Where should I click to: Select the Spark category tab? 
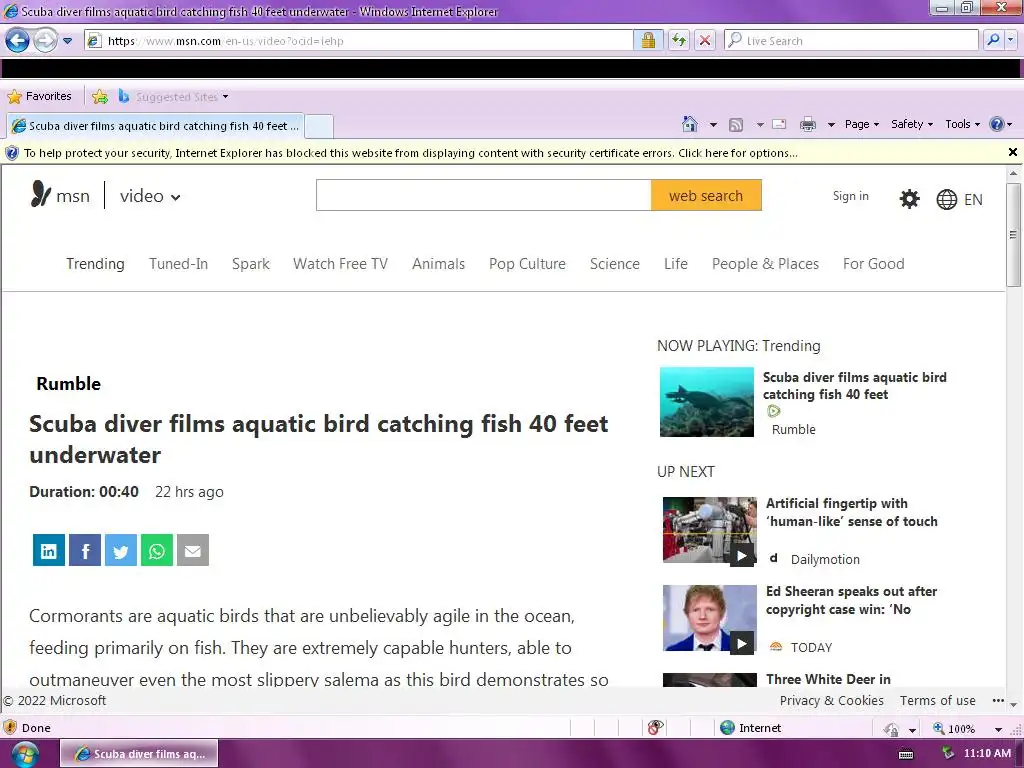click(251, 264)
